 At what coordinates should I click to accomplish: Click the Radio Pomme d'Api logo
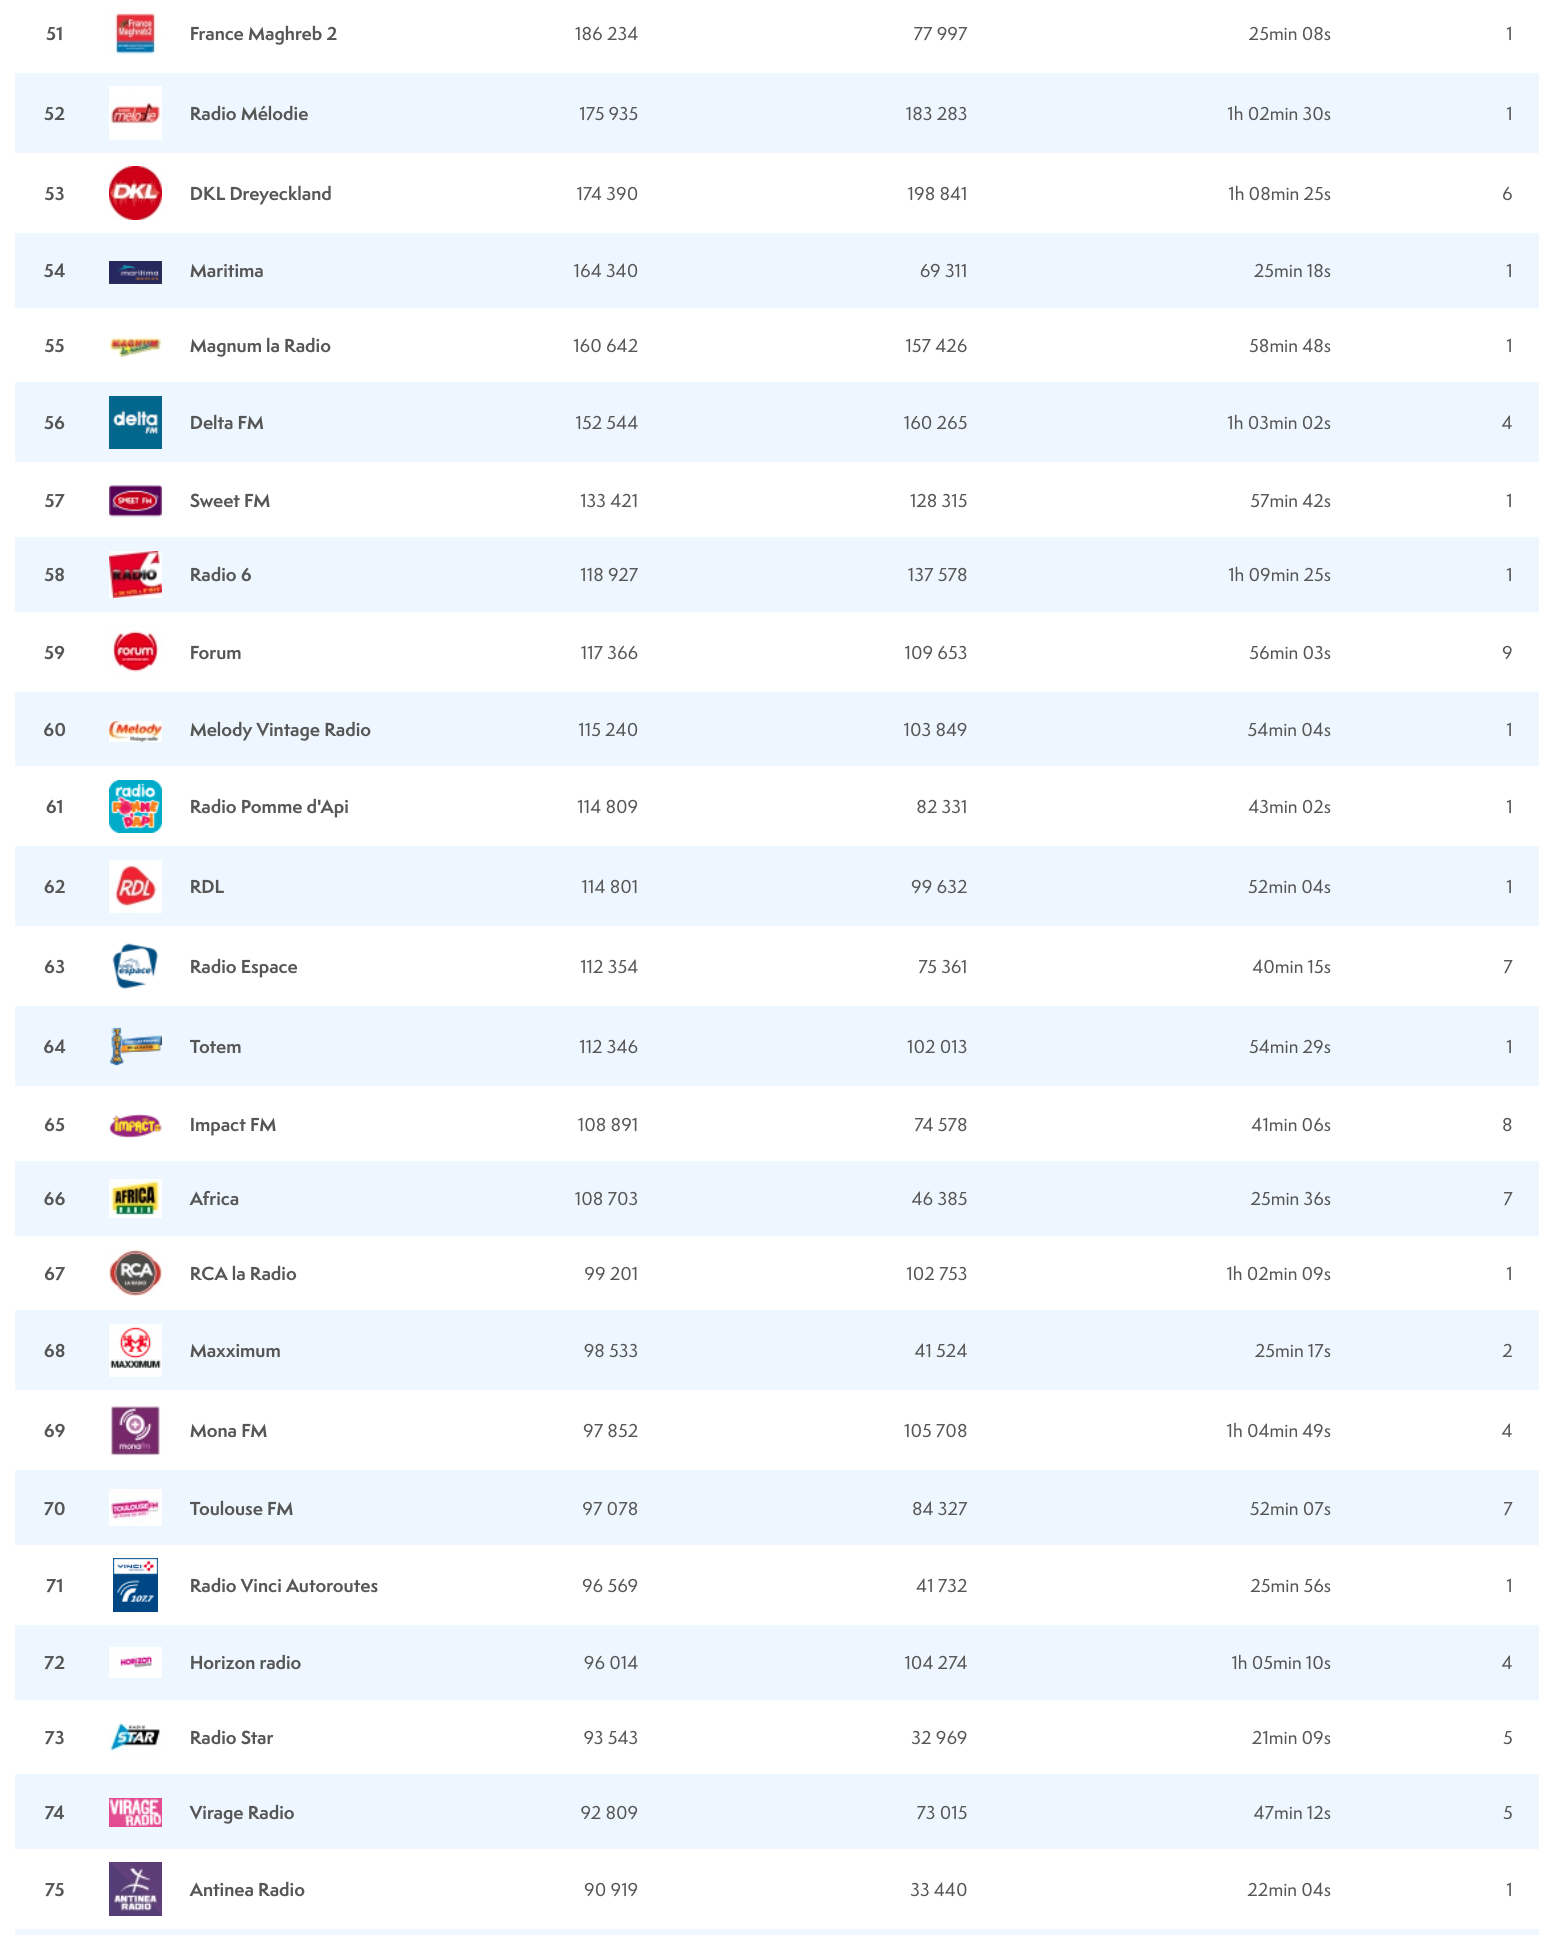(135, 806)
